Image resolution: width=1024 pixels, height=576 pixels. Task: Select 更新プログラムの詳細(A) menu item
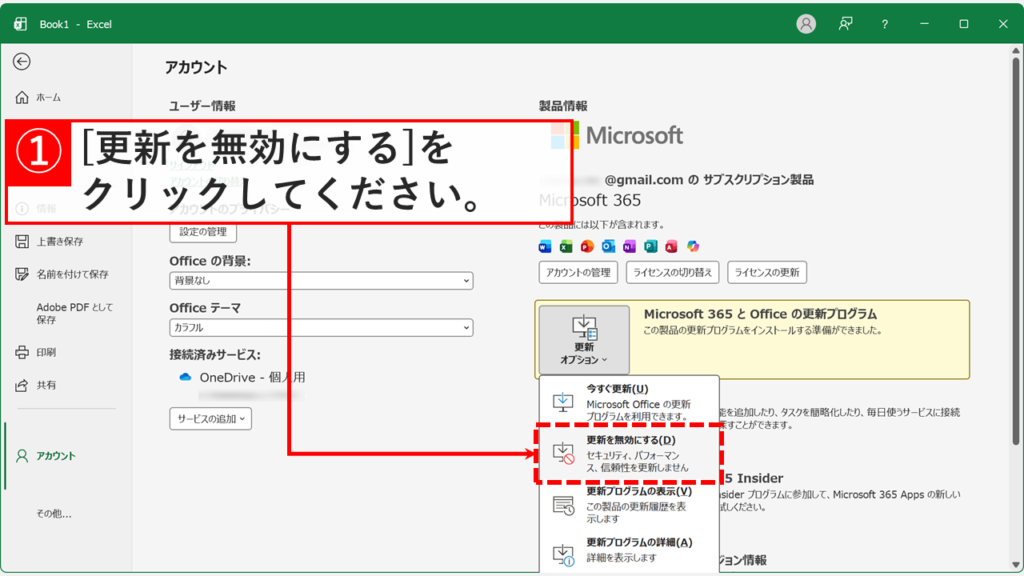pos(629,551)
